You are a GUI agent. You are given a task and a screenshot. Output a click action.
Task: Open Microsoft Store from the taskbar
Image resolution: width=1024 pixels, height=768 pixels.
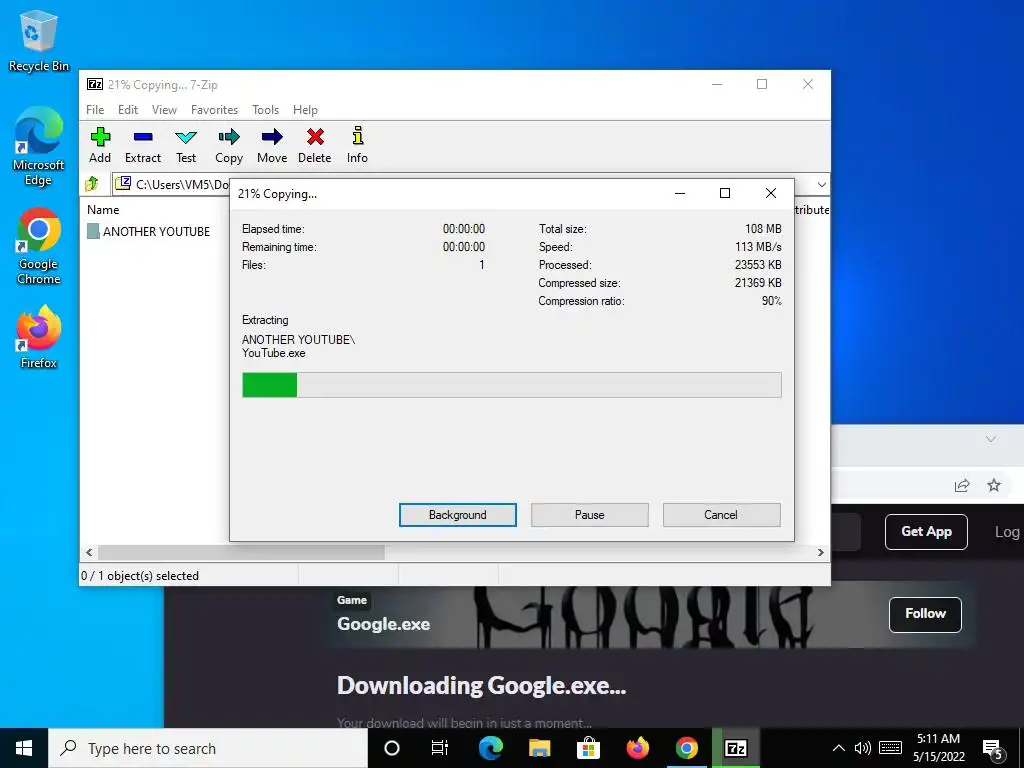click(x=588, y=748)
